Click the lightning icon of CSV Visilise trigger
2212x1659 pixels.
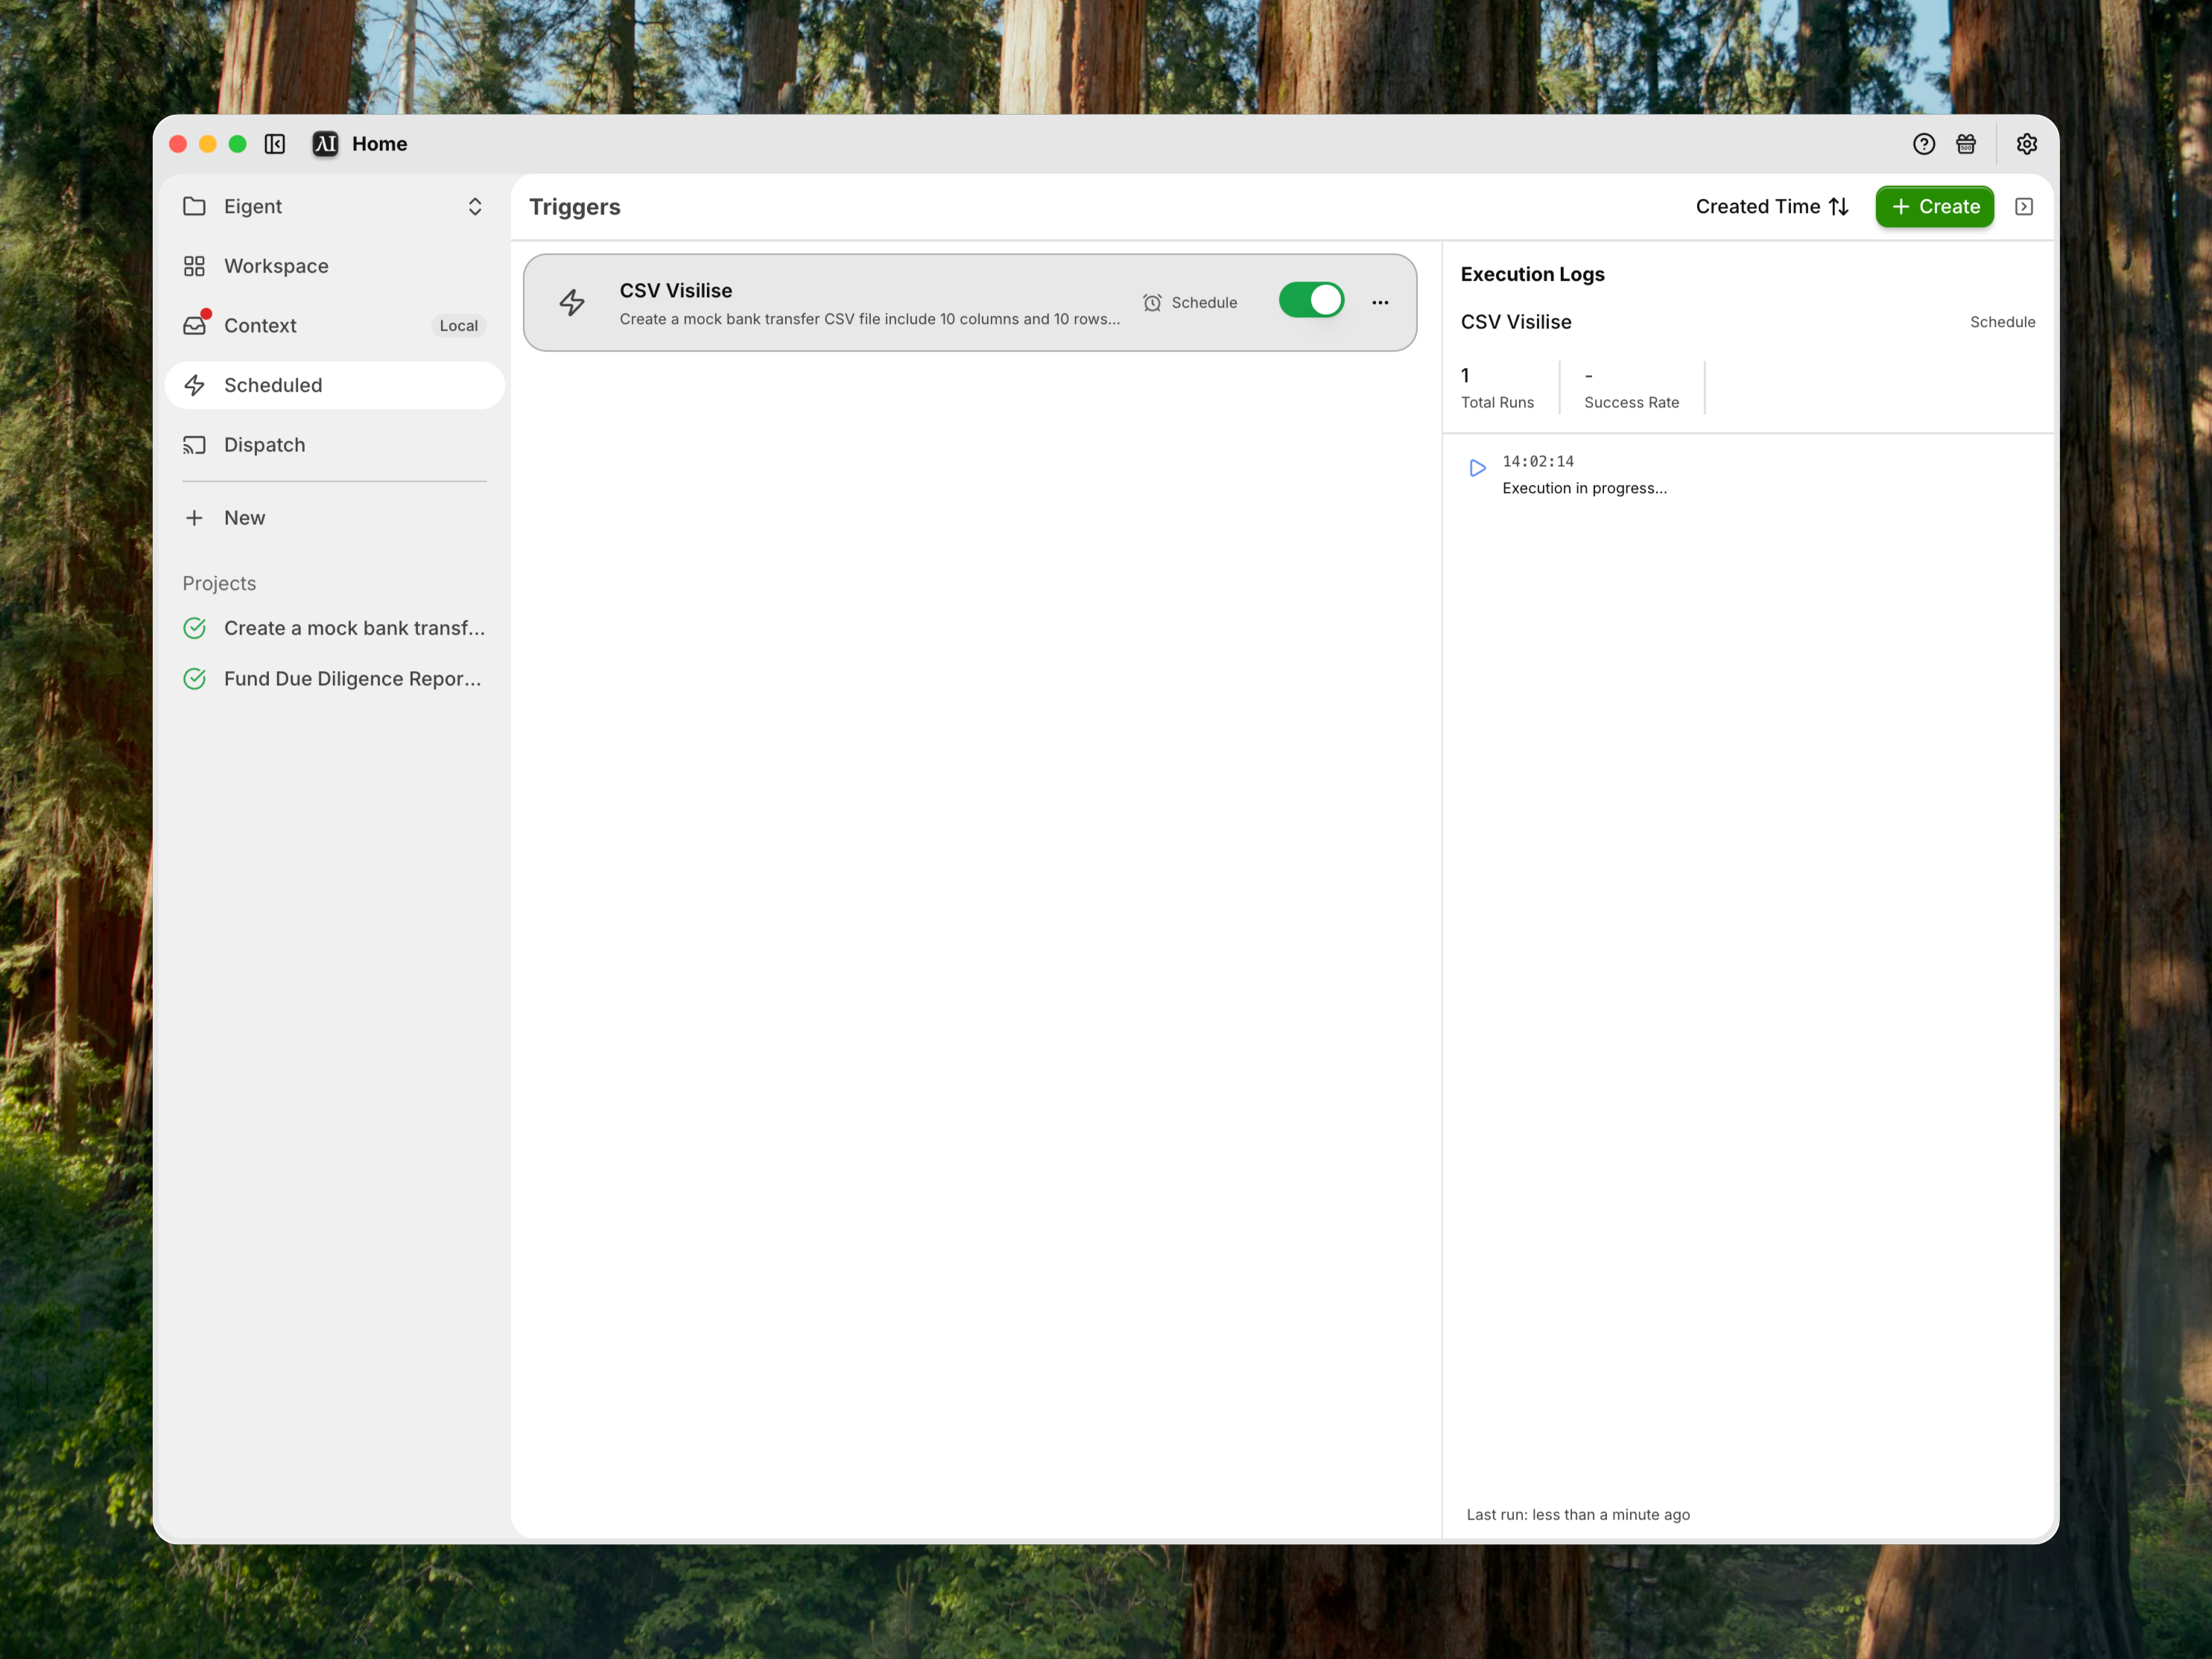click(572, 302)
